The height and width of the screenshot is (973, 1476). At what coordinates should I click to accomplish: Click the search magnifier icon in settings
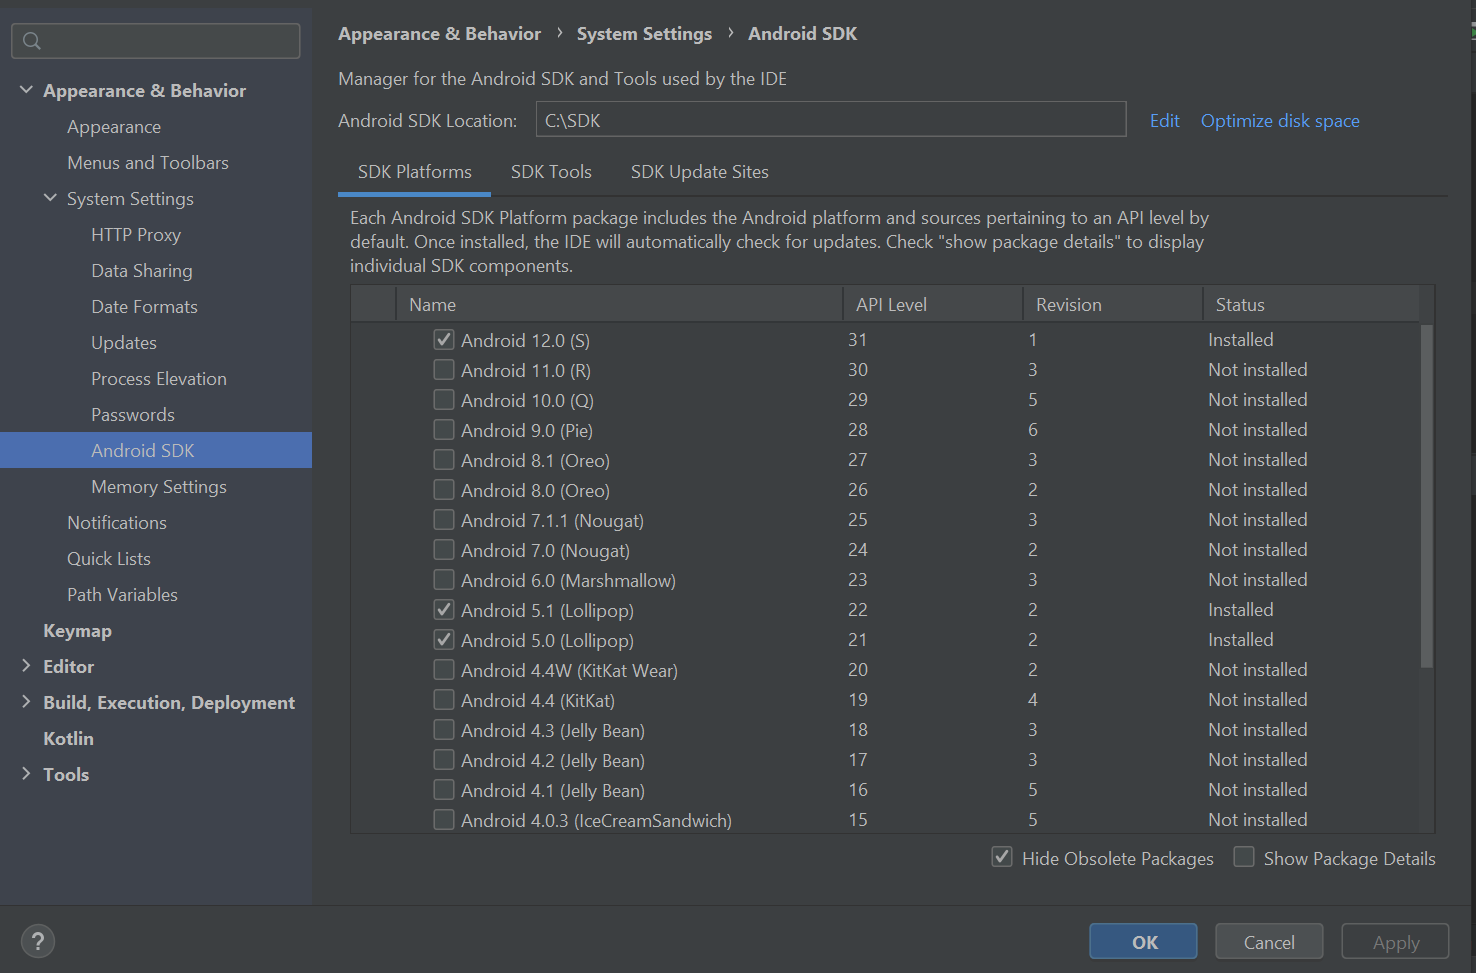[x=32, y=41]
